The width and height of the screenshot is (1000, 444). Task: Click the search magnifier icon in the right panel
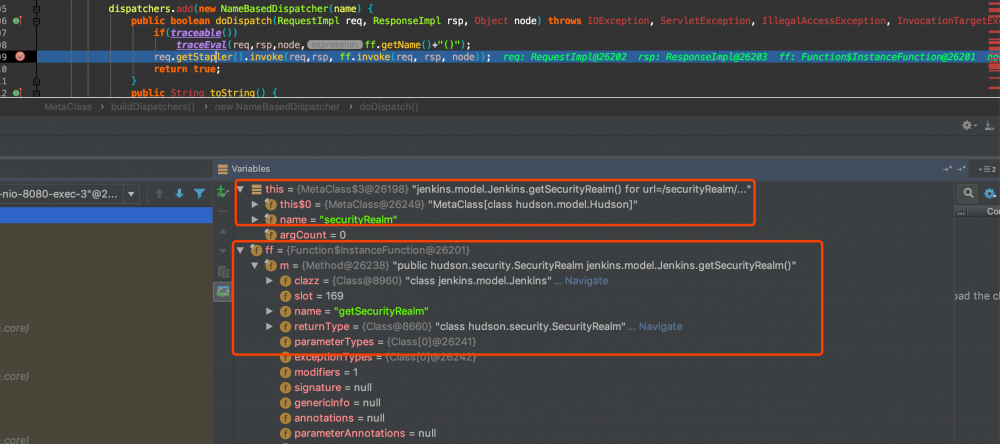[x=968, y=193]
